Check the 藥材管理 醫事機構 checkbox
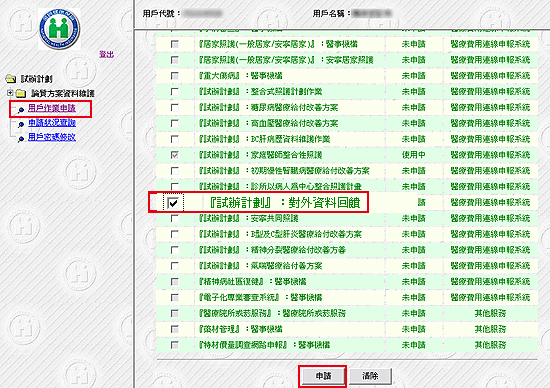Image resolution: width=550 pixels, height=388 pixels. [x=174, y=329]
